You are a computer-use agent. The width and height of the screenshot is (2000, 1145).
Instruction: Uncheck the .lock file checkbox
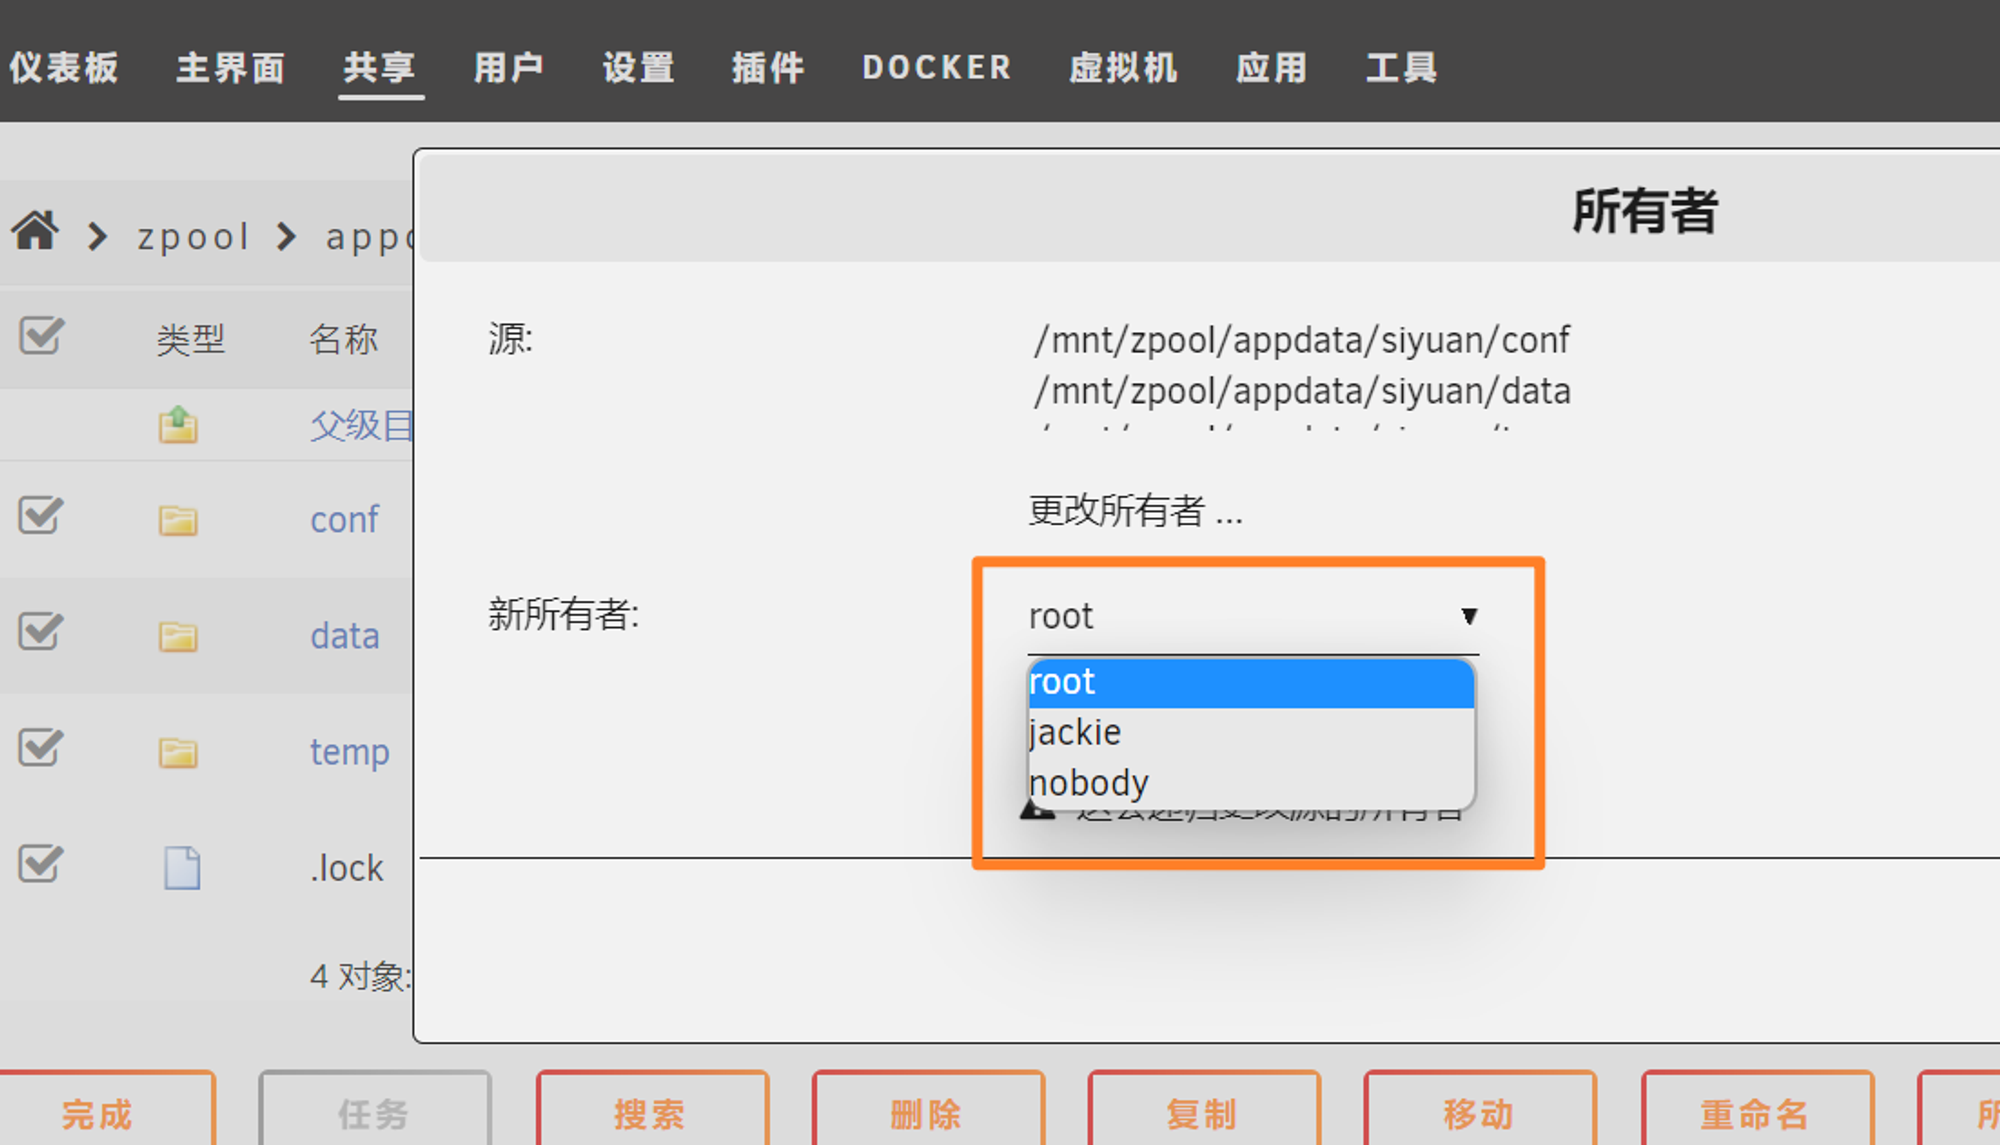click(x=42, y=863)
